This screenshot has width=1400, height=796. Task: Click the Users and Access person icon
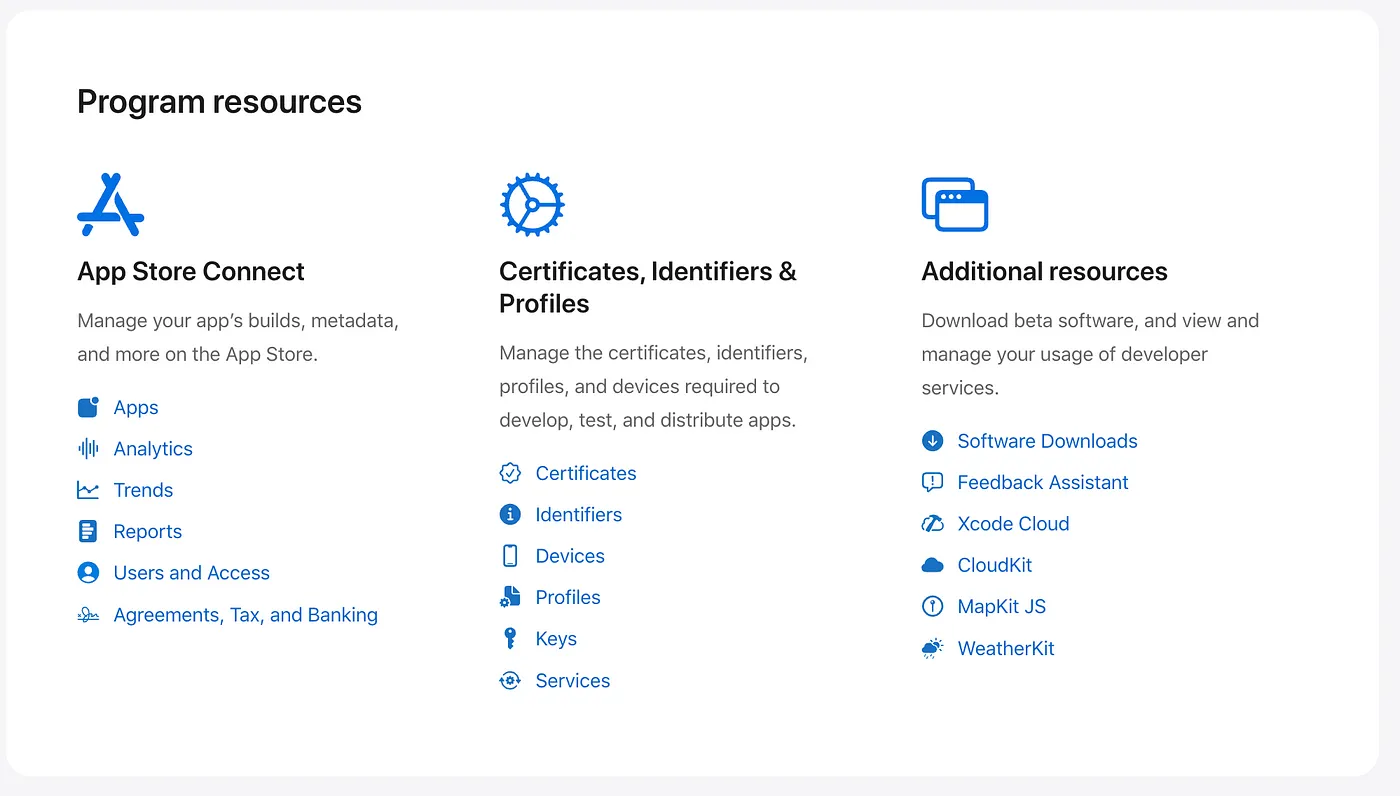88,572
